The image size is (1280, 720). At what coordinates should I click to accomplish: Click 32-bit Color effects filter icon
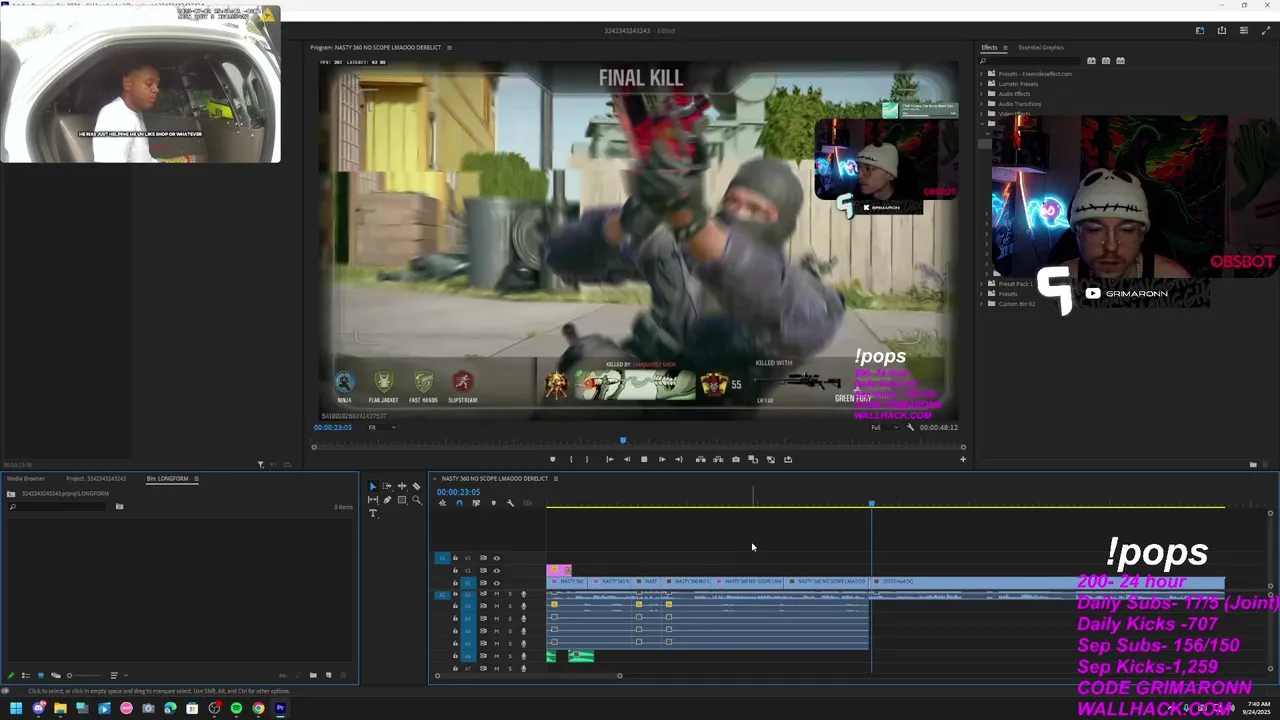1106,60
